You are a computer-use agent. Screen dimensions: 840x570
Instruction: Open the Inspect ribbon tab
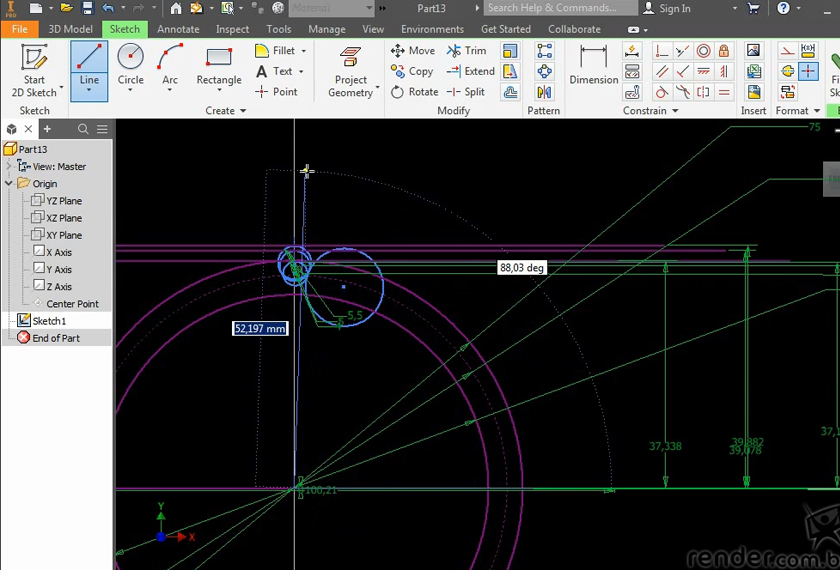click(x=232, y=29)
